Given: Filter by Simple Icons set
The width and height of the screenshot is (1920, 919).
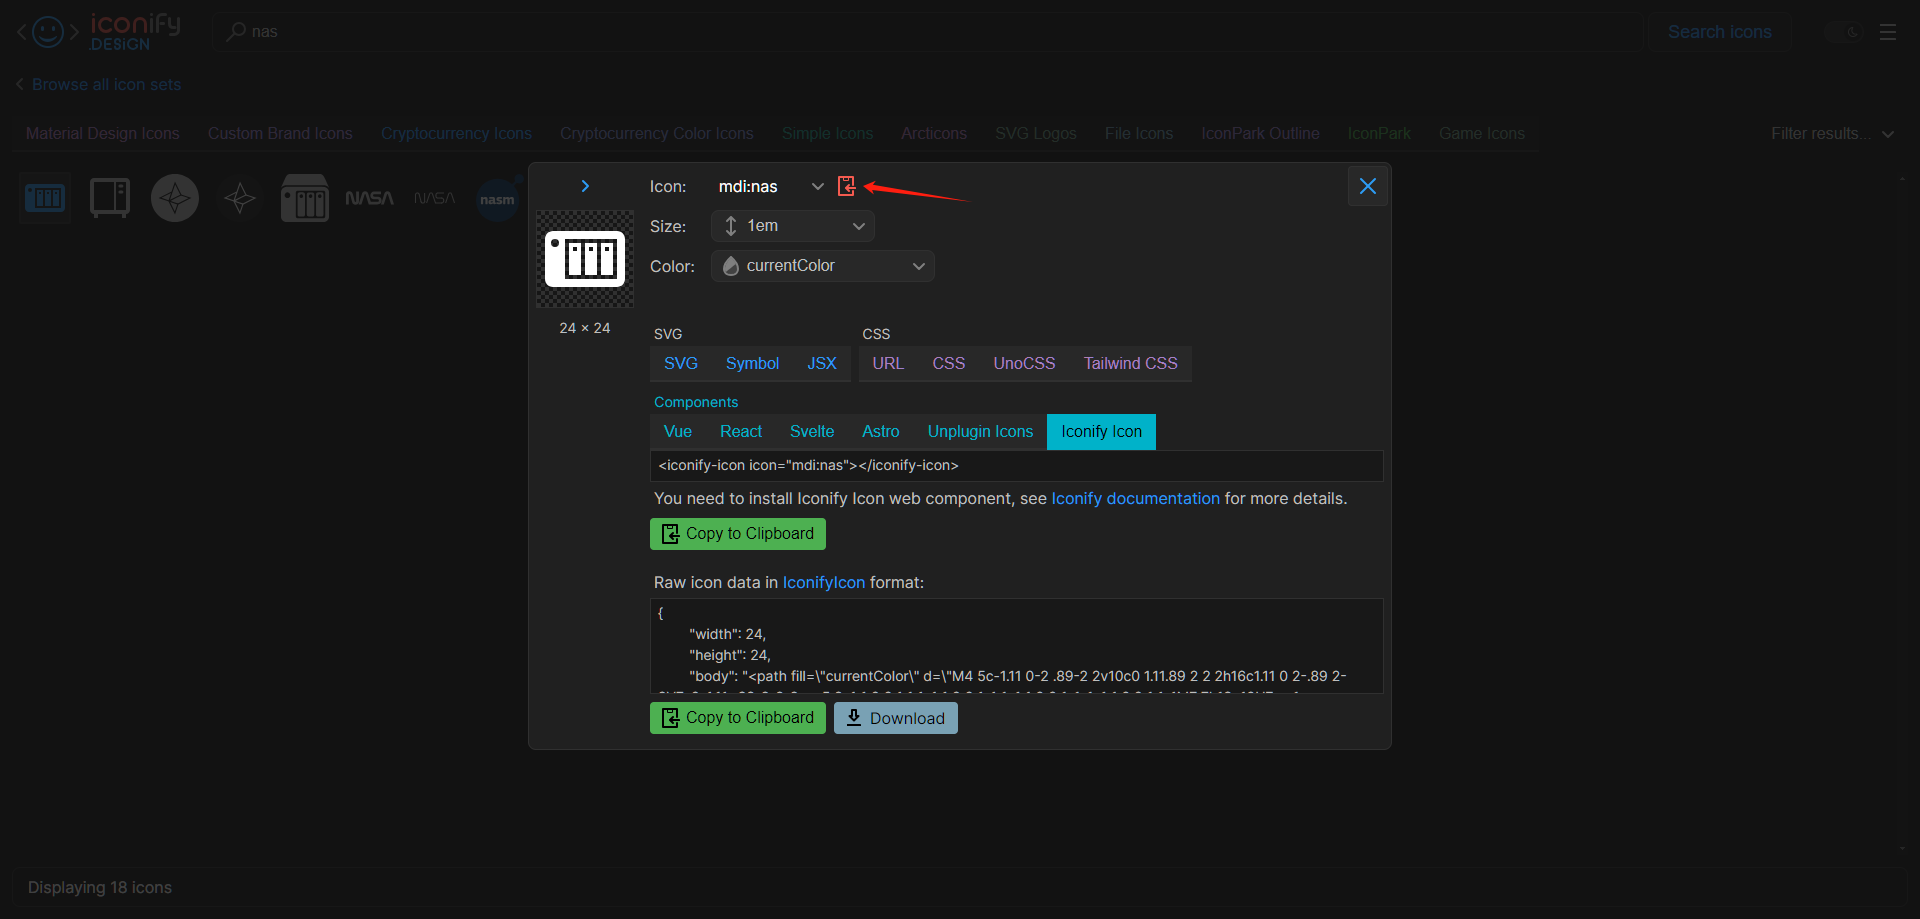Looking at the screenshot, I should pos(827,134).
